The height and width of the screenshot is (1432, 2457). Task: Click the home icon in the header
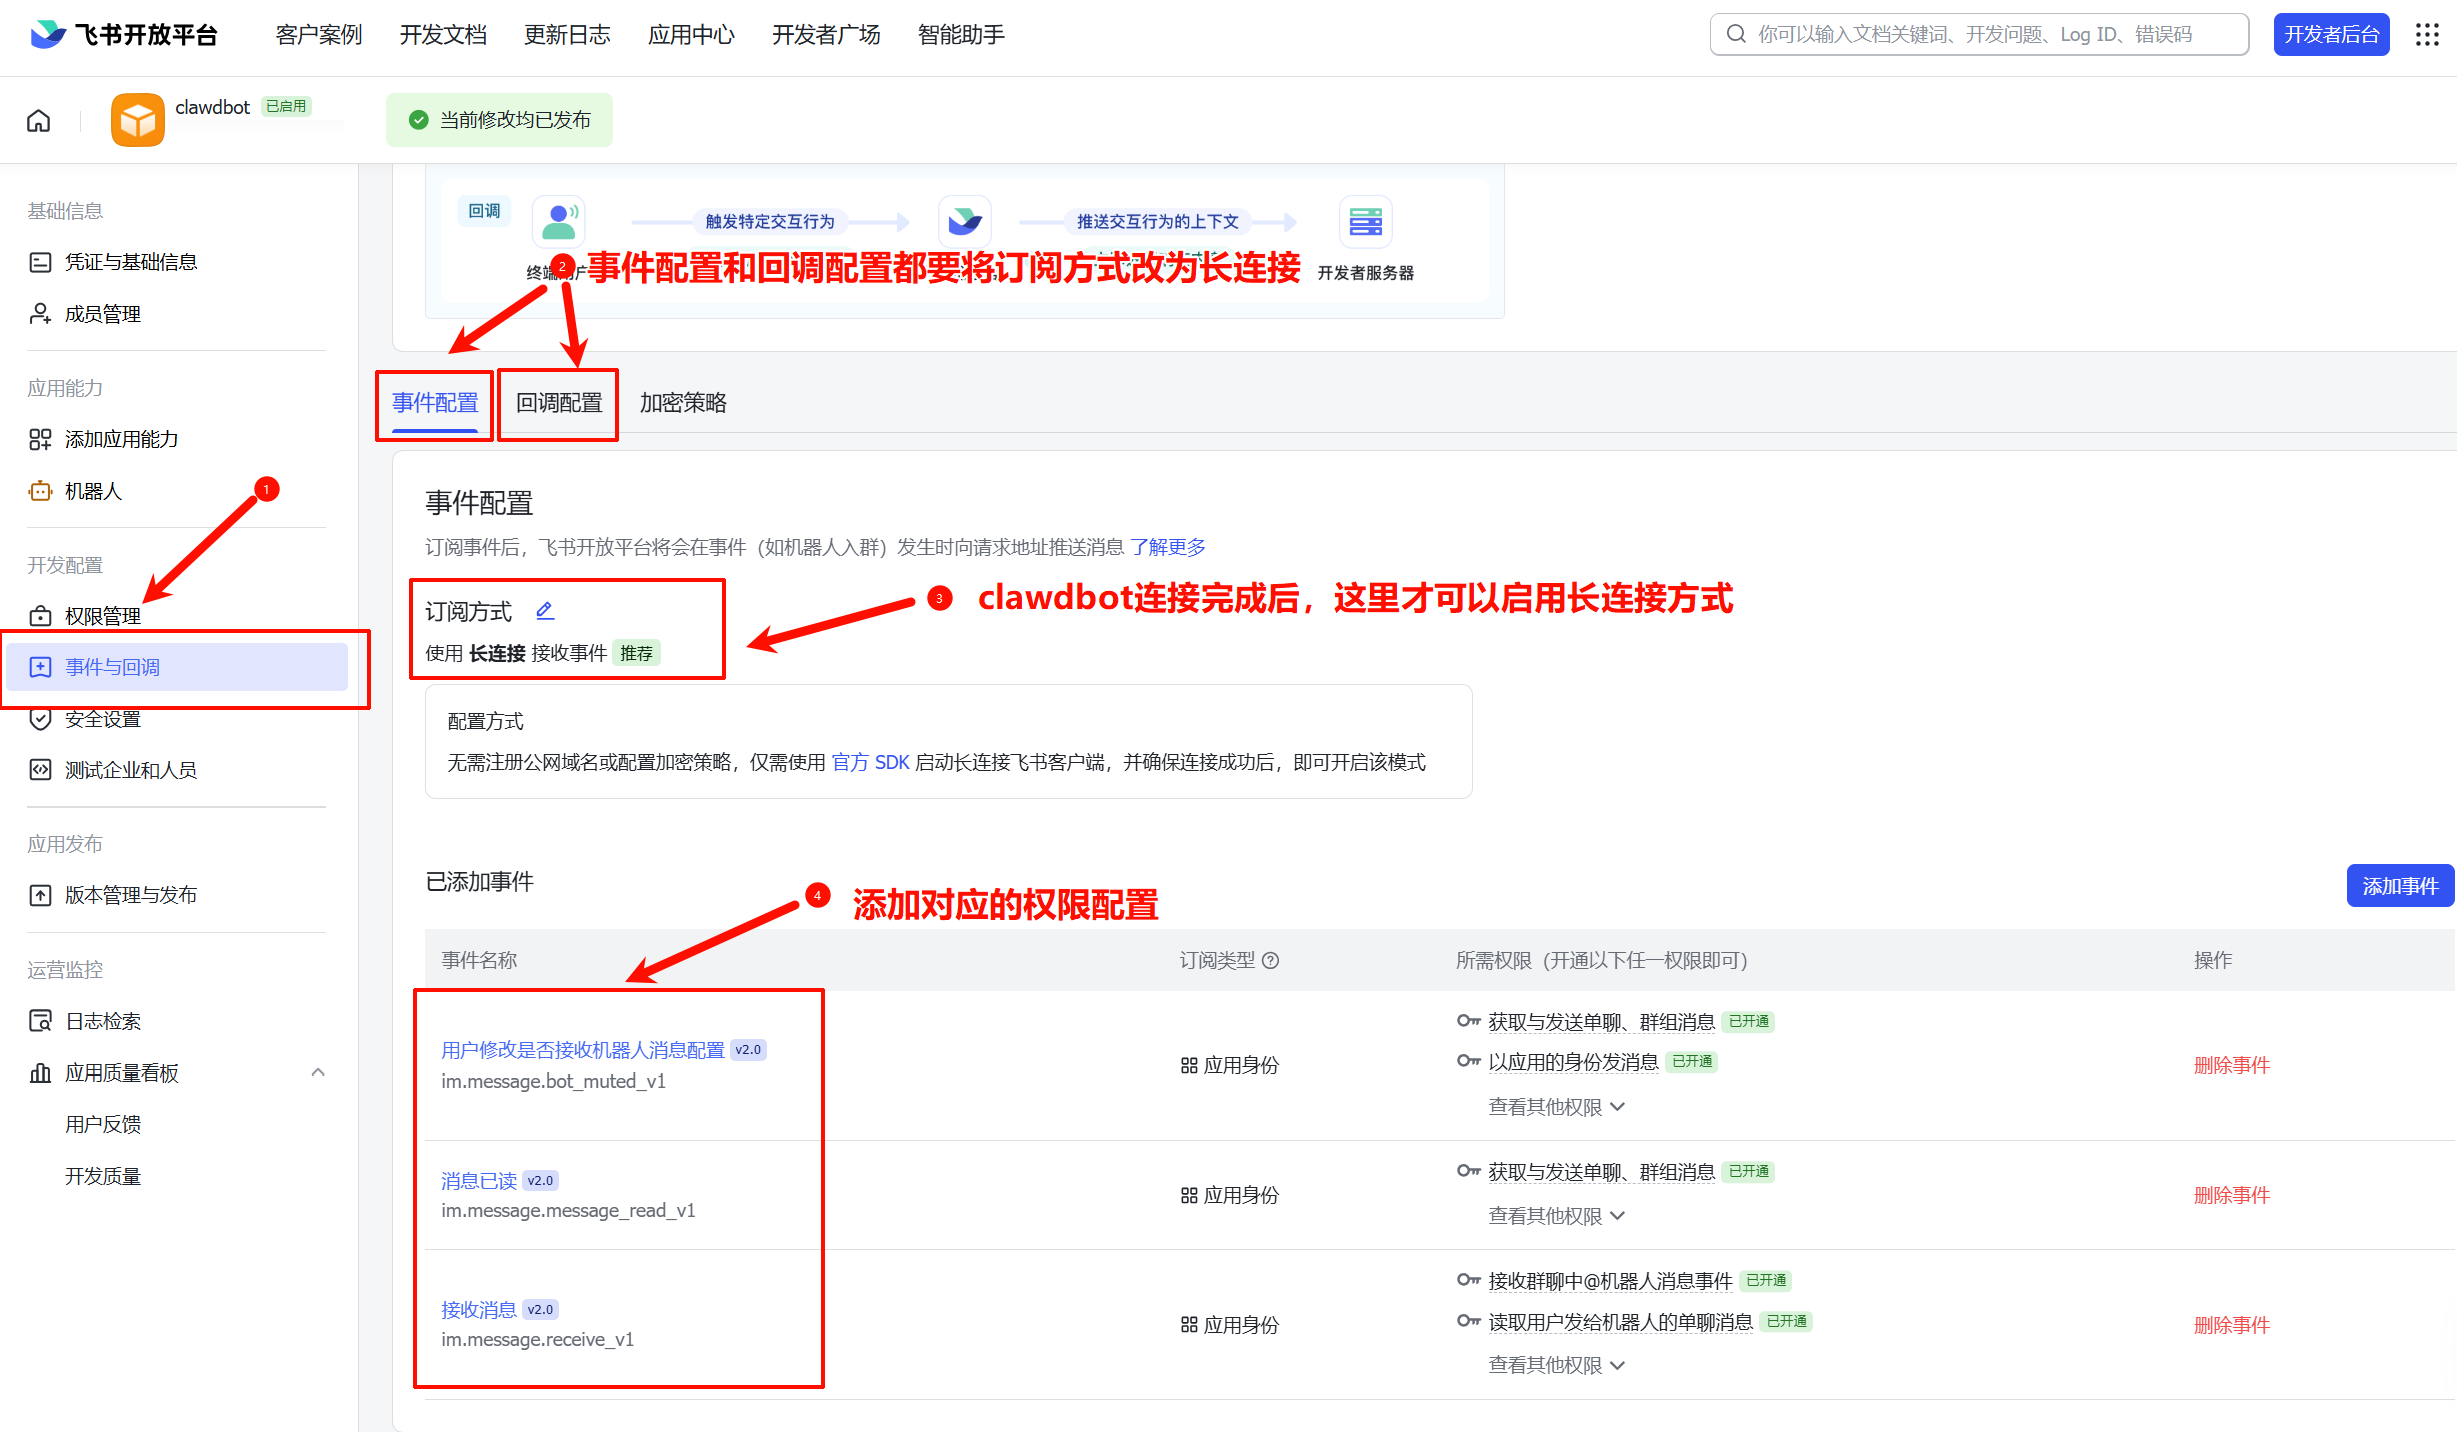pyautogui.click(x=38, y=121)
